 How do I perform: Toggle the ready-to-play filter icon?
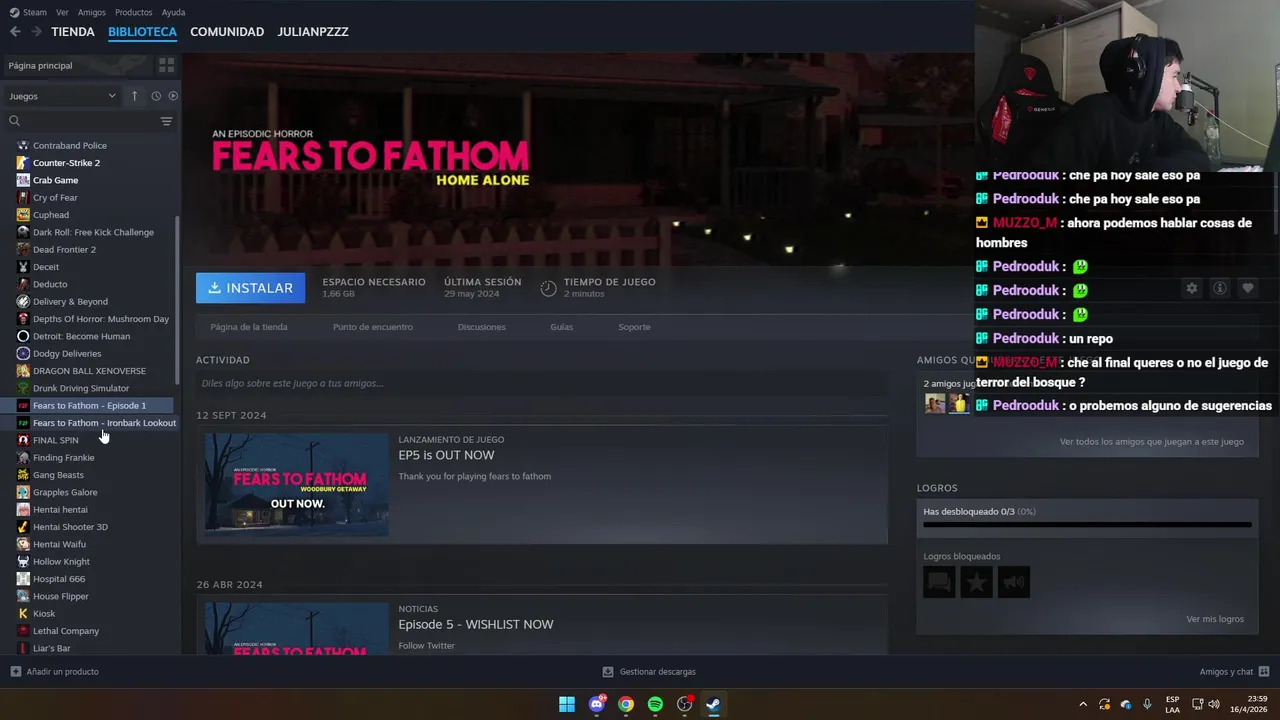[173, 96]
